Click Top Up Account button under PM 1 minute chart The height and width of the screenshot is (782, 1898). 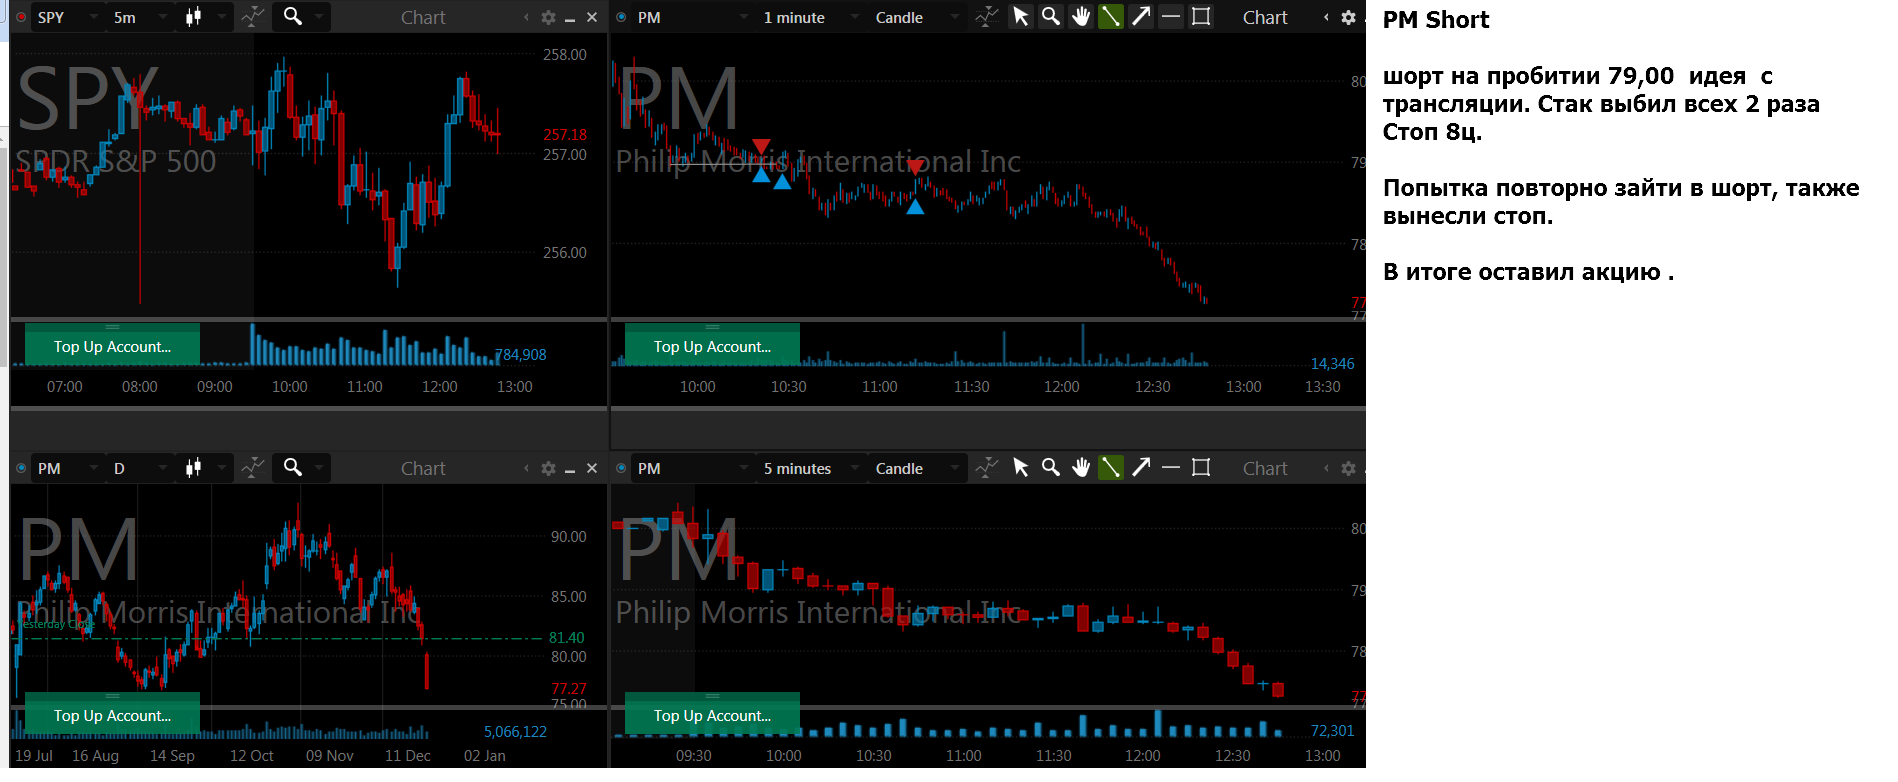(712, 346)
